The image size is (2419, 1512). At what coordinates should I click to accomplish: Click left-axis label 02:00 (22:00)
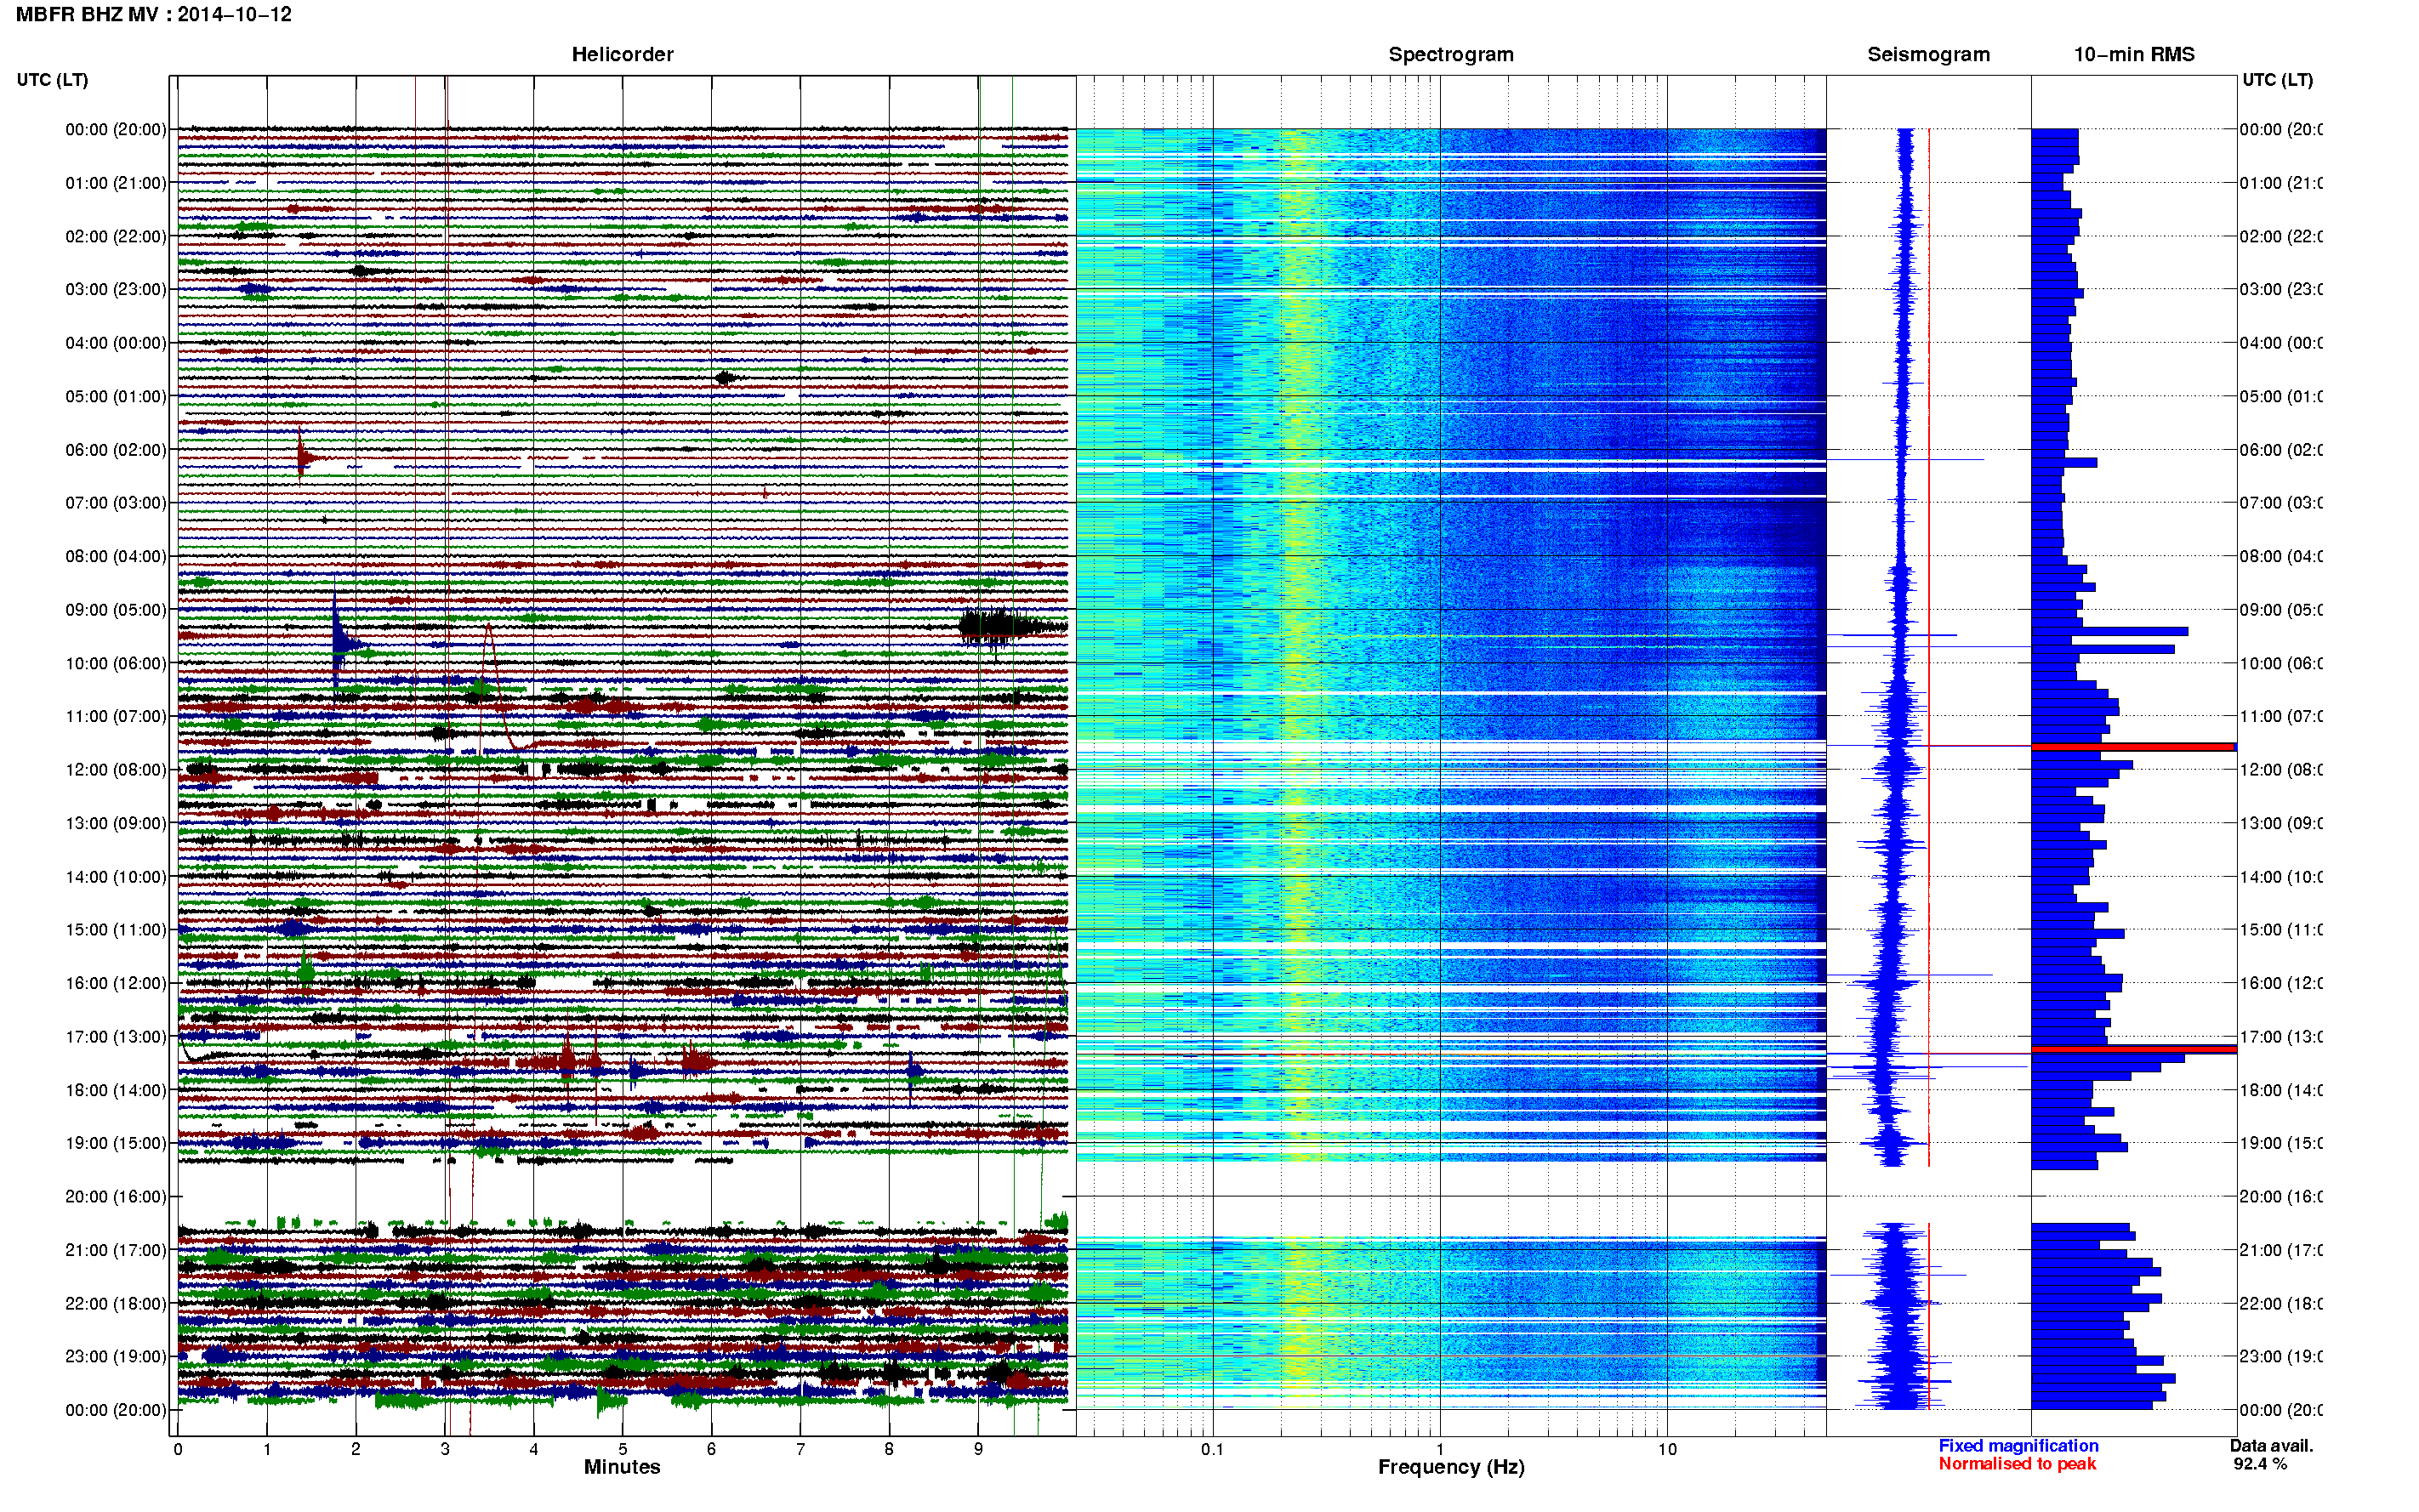[116, 236]
